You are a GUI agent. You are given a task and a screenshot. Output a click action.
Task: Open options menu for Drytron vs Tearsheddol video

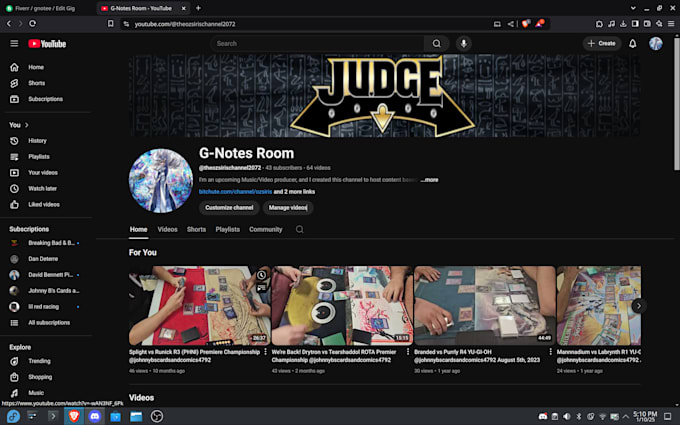408,352
